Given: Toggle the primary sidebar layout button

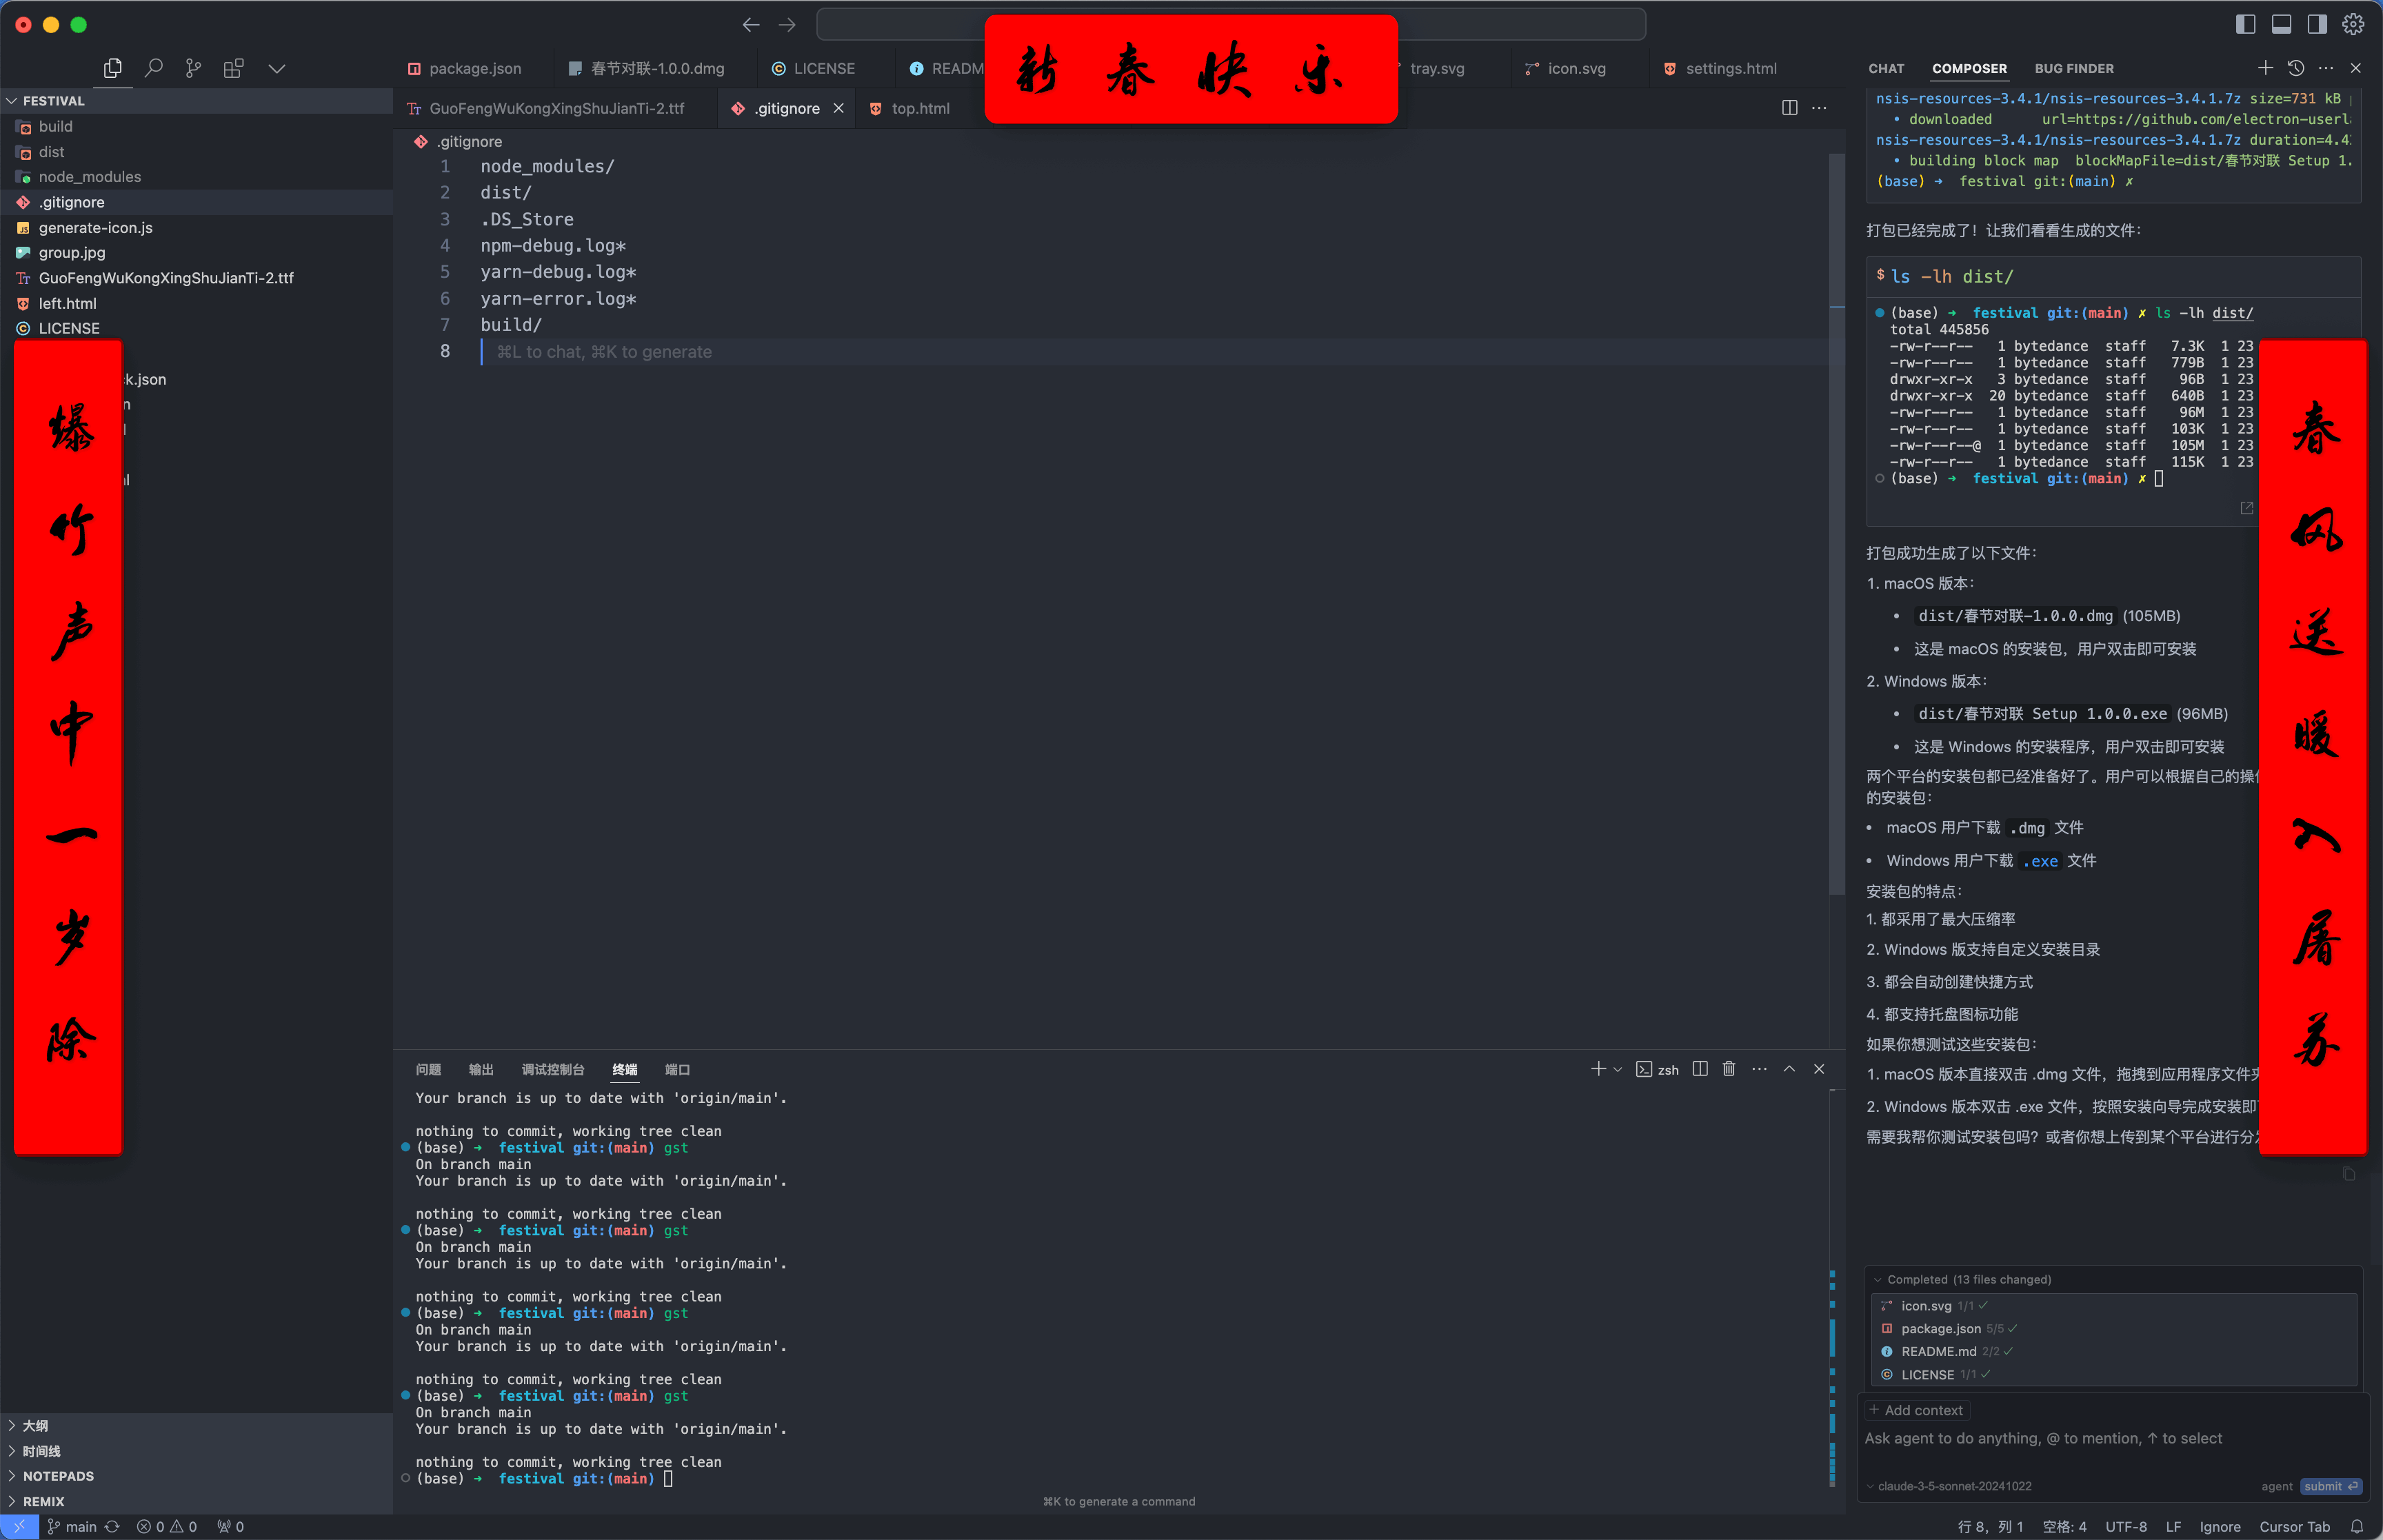Looking at the screenshot, I should [x=2245, y=24].
